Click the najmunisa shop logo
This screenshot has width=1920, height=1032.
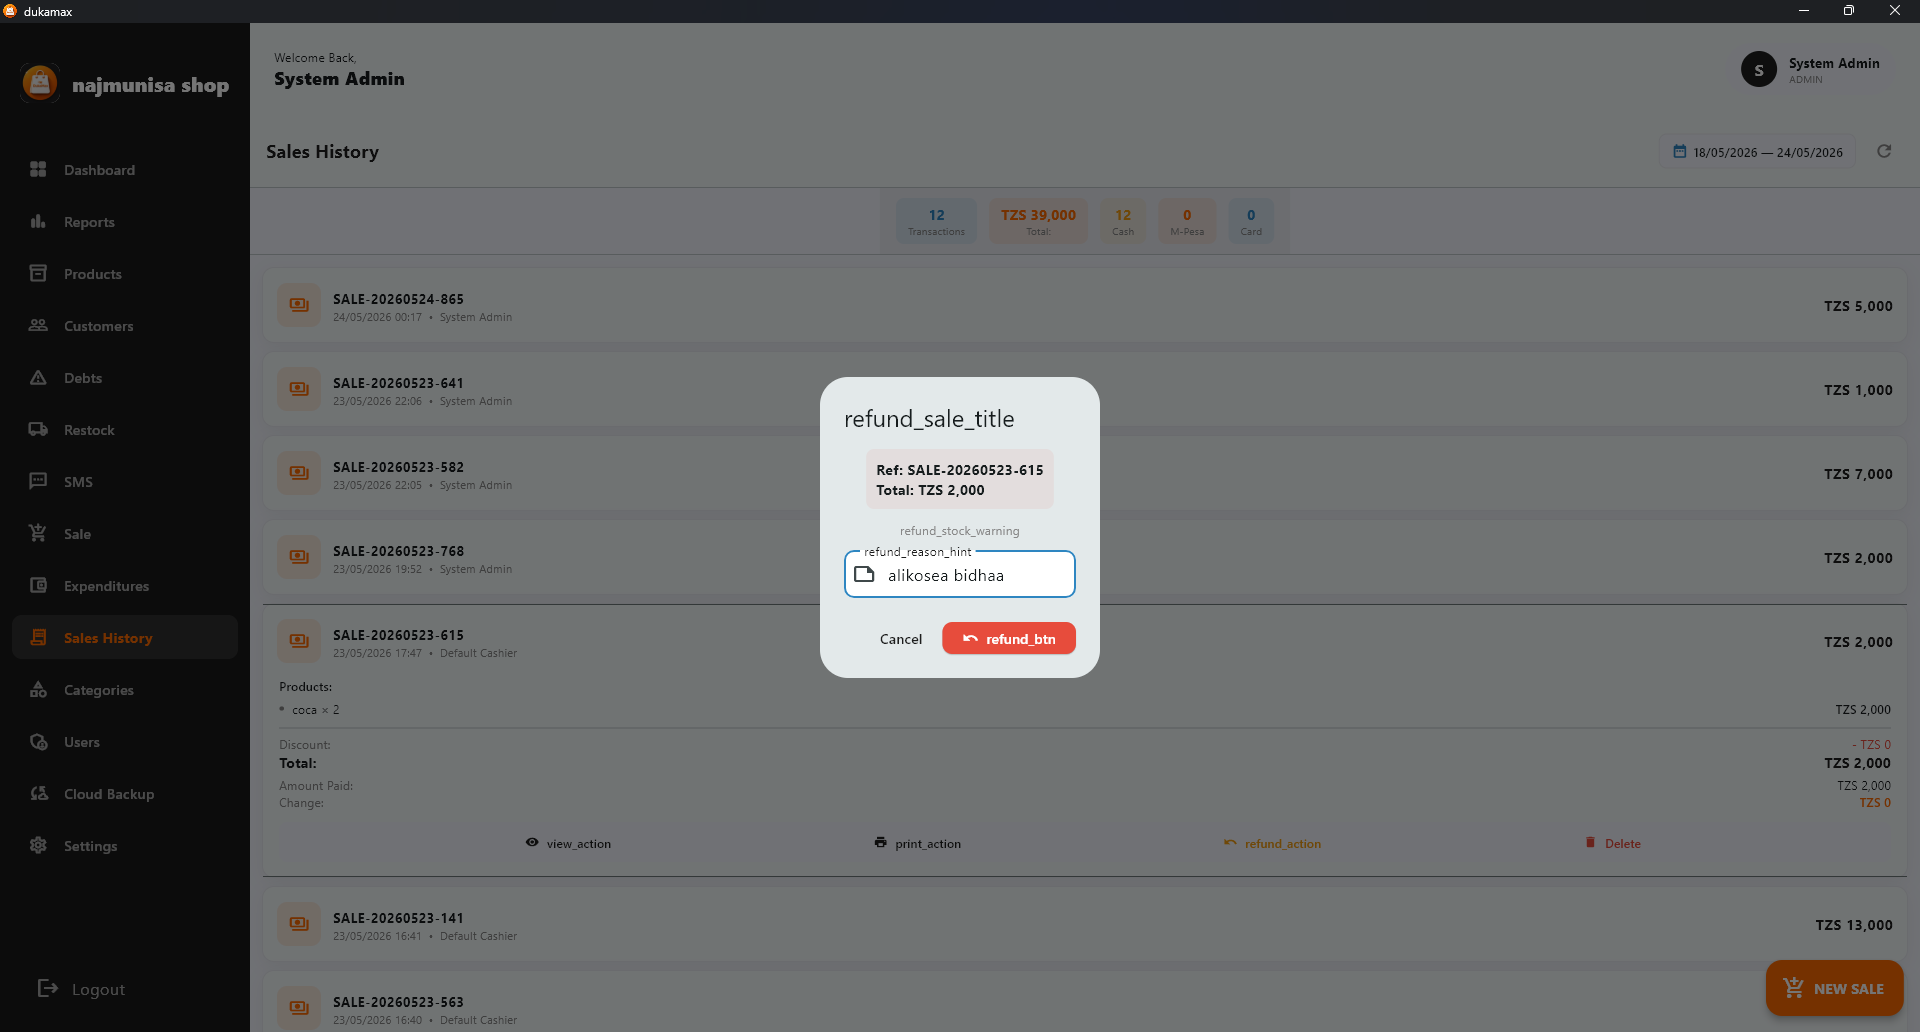point(40,83)
